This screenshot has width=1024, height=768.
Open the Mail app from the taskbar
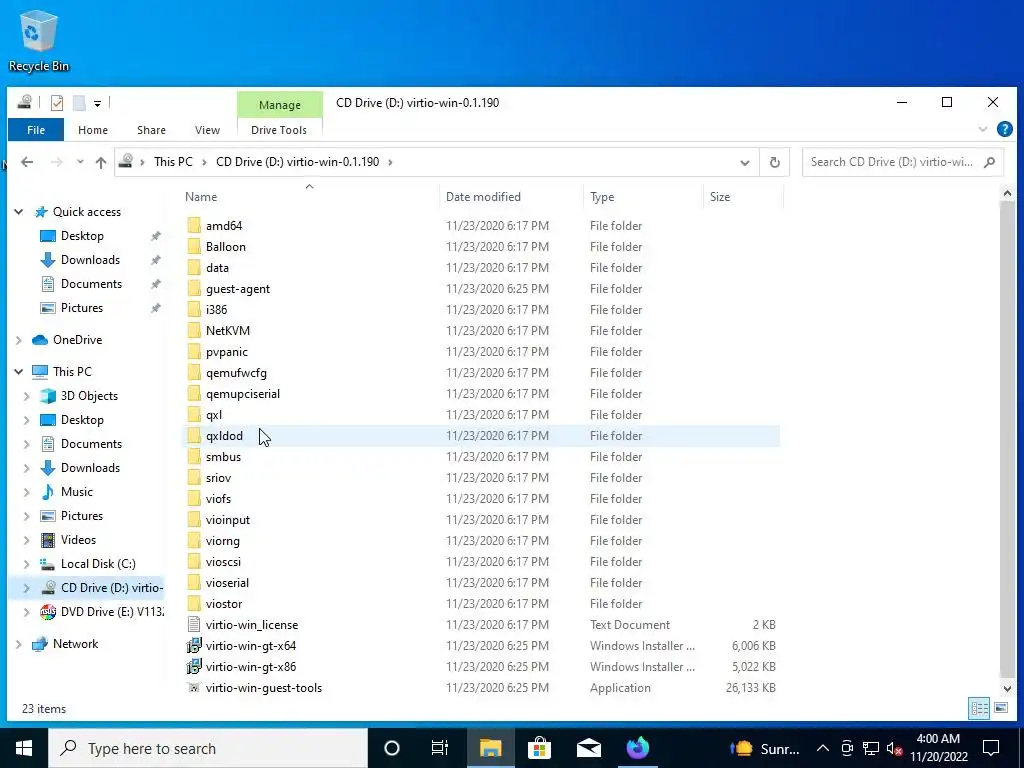(588, 748)
